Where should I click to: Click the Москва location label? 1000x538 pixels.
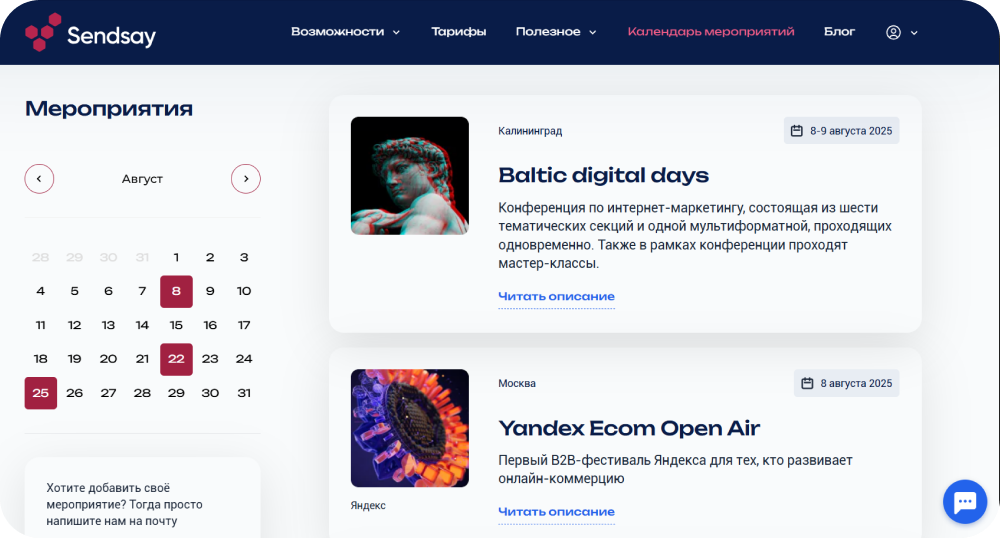pyautogui.click(x=517, y=383)
